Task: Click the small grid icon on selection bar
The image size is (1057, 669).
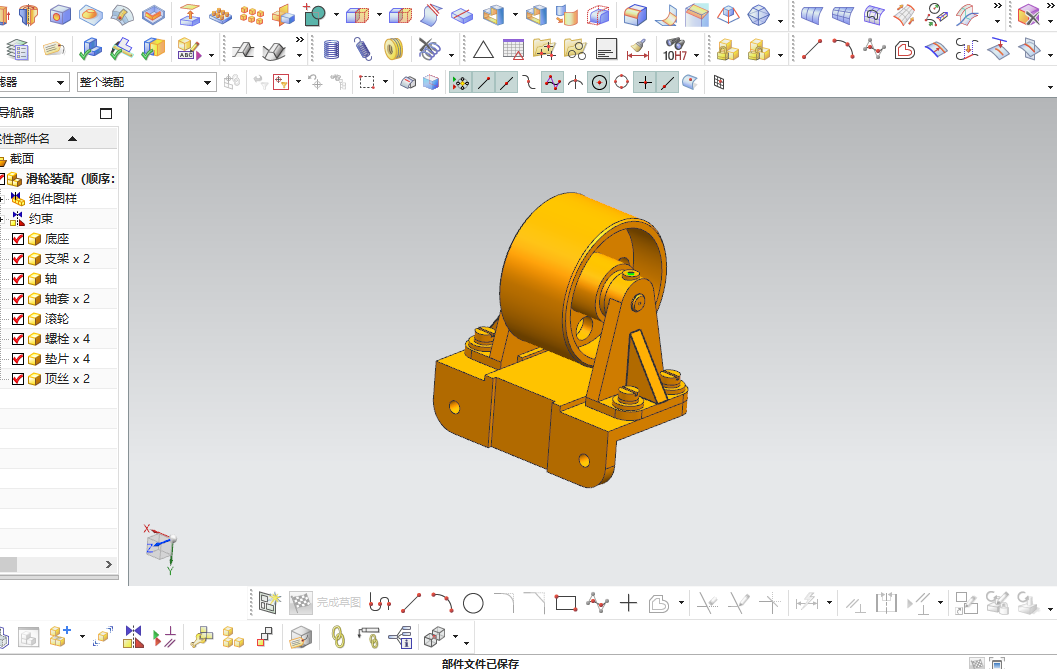Action: (x=719, y=82)
